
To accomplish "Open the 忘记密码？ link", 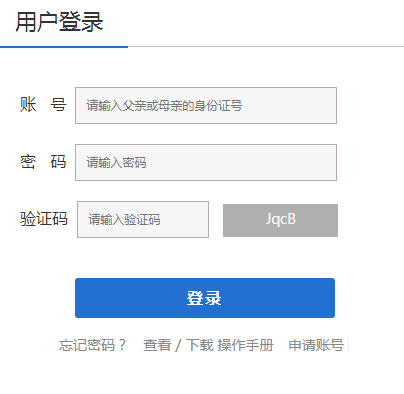I will click(93, 345).
